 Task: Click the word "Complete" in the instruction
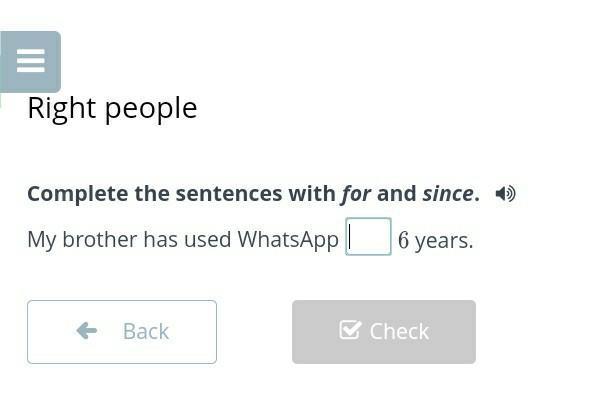[77, 194]
